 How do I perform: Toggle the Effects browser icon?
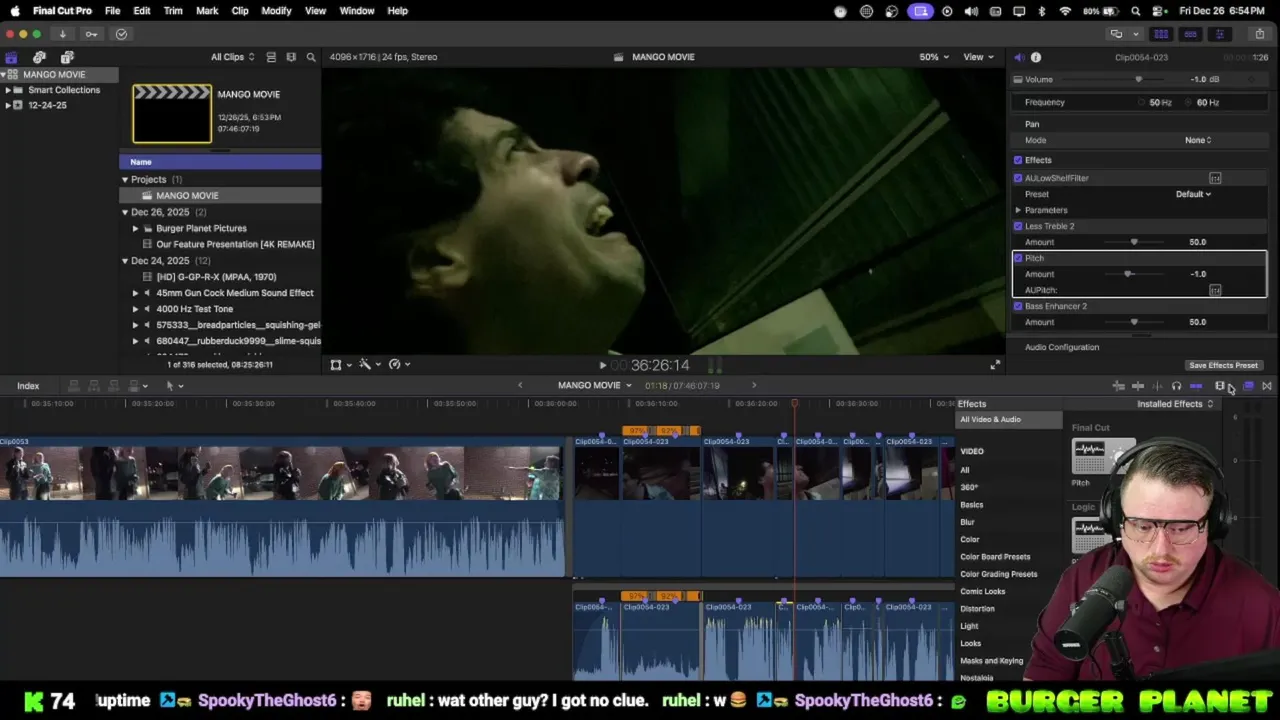[1248, 386]
